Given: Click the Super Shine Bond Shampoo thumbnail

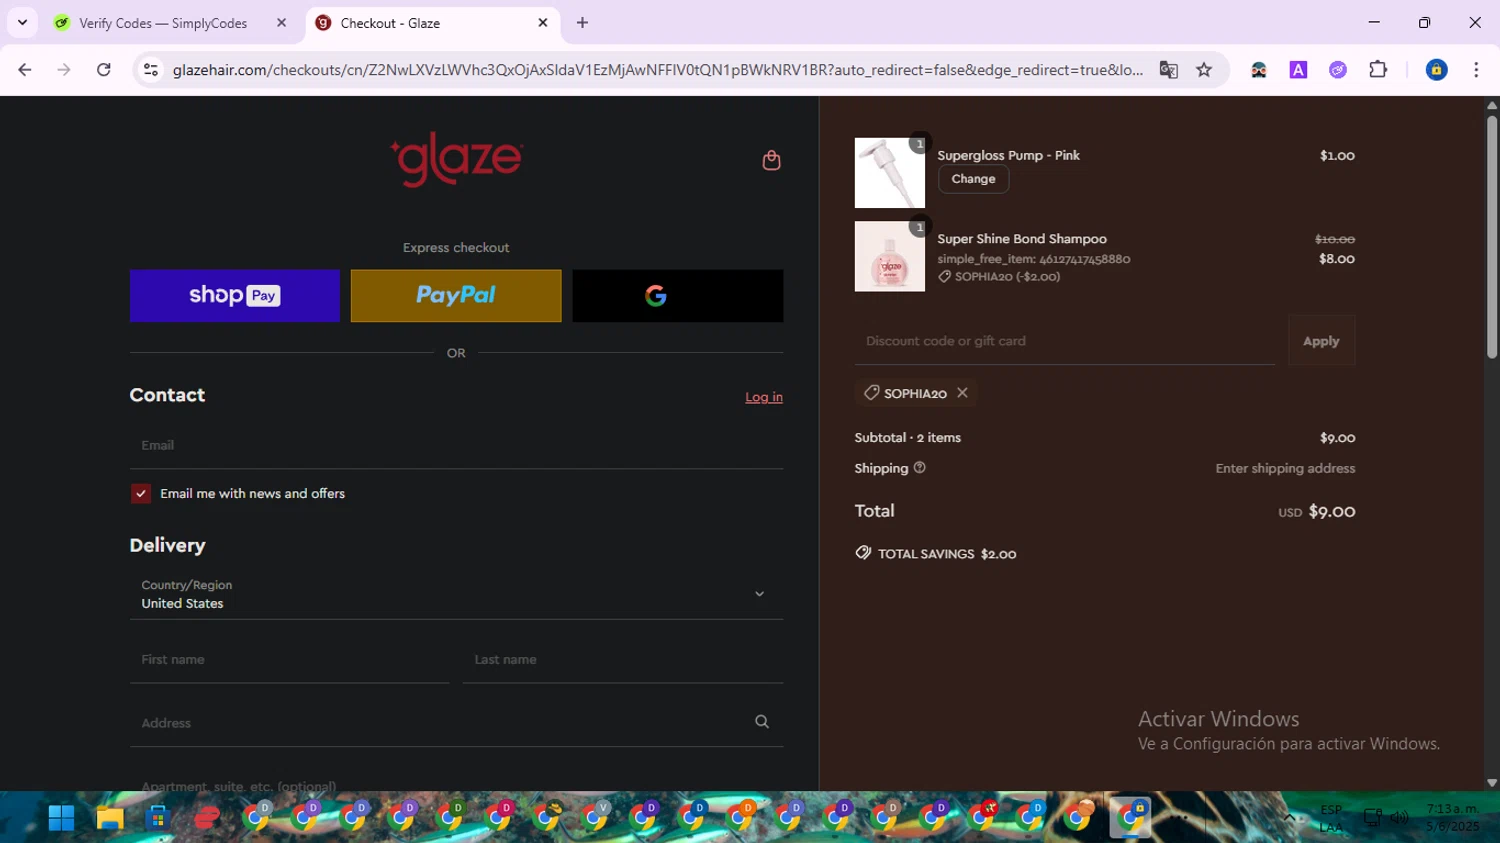Looking at the screenshot, I should (x=890, y=257).
